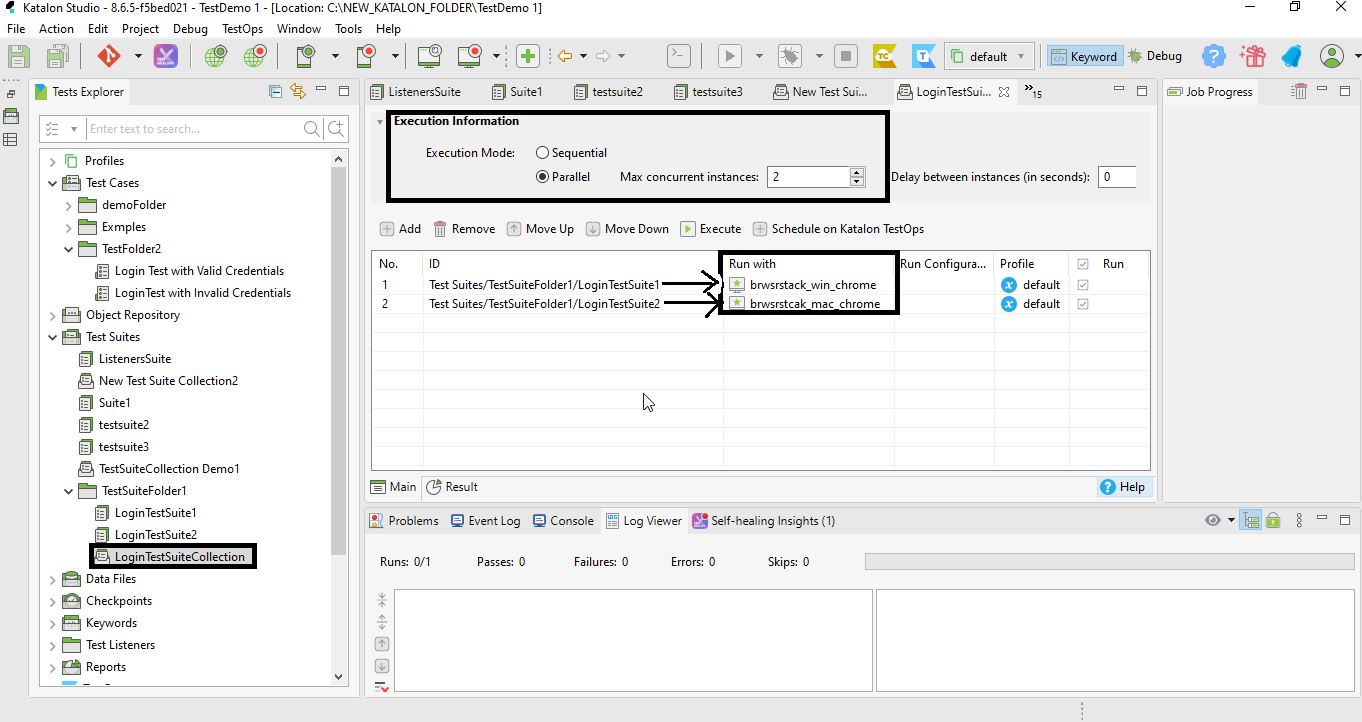The image size is (1362, 722).
Task: Click the gift box icon
Action: 1251,56
